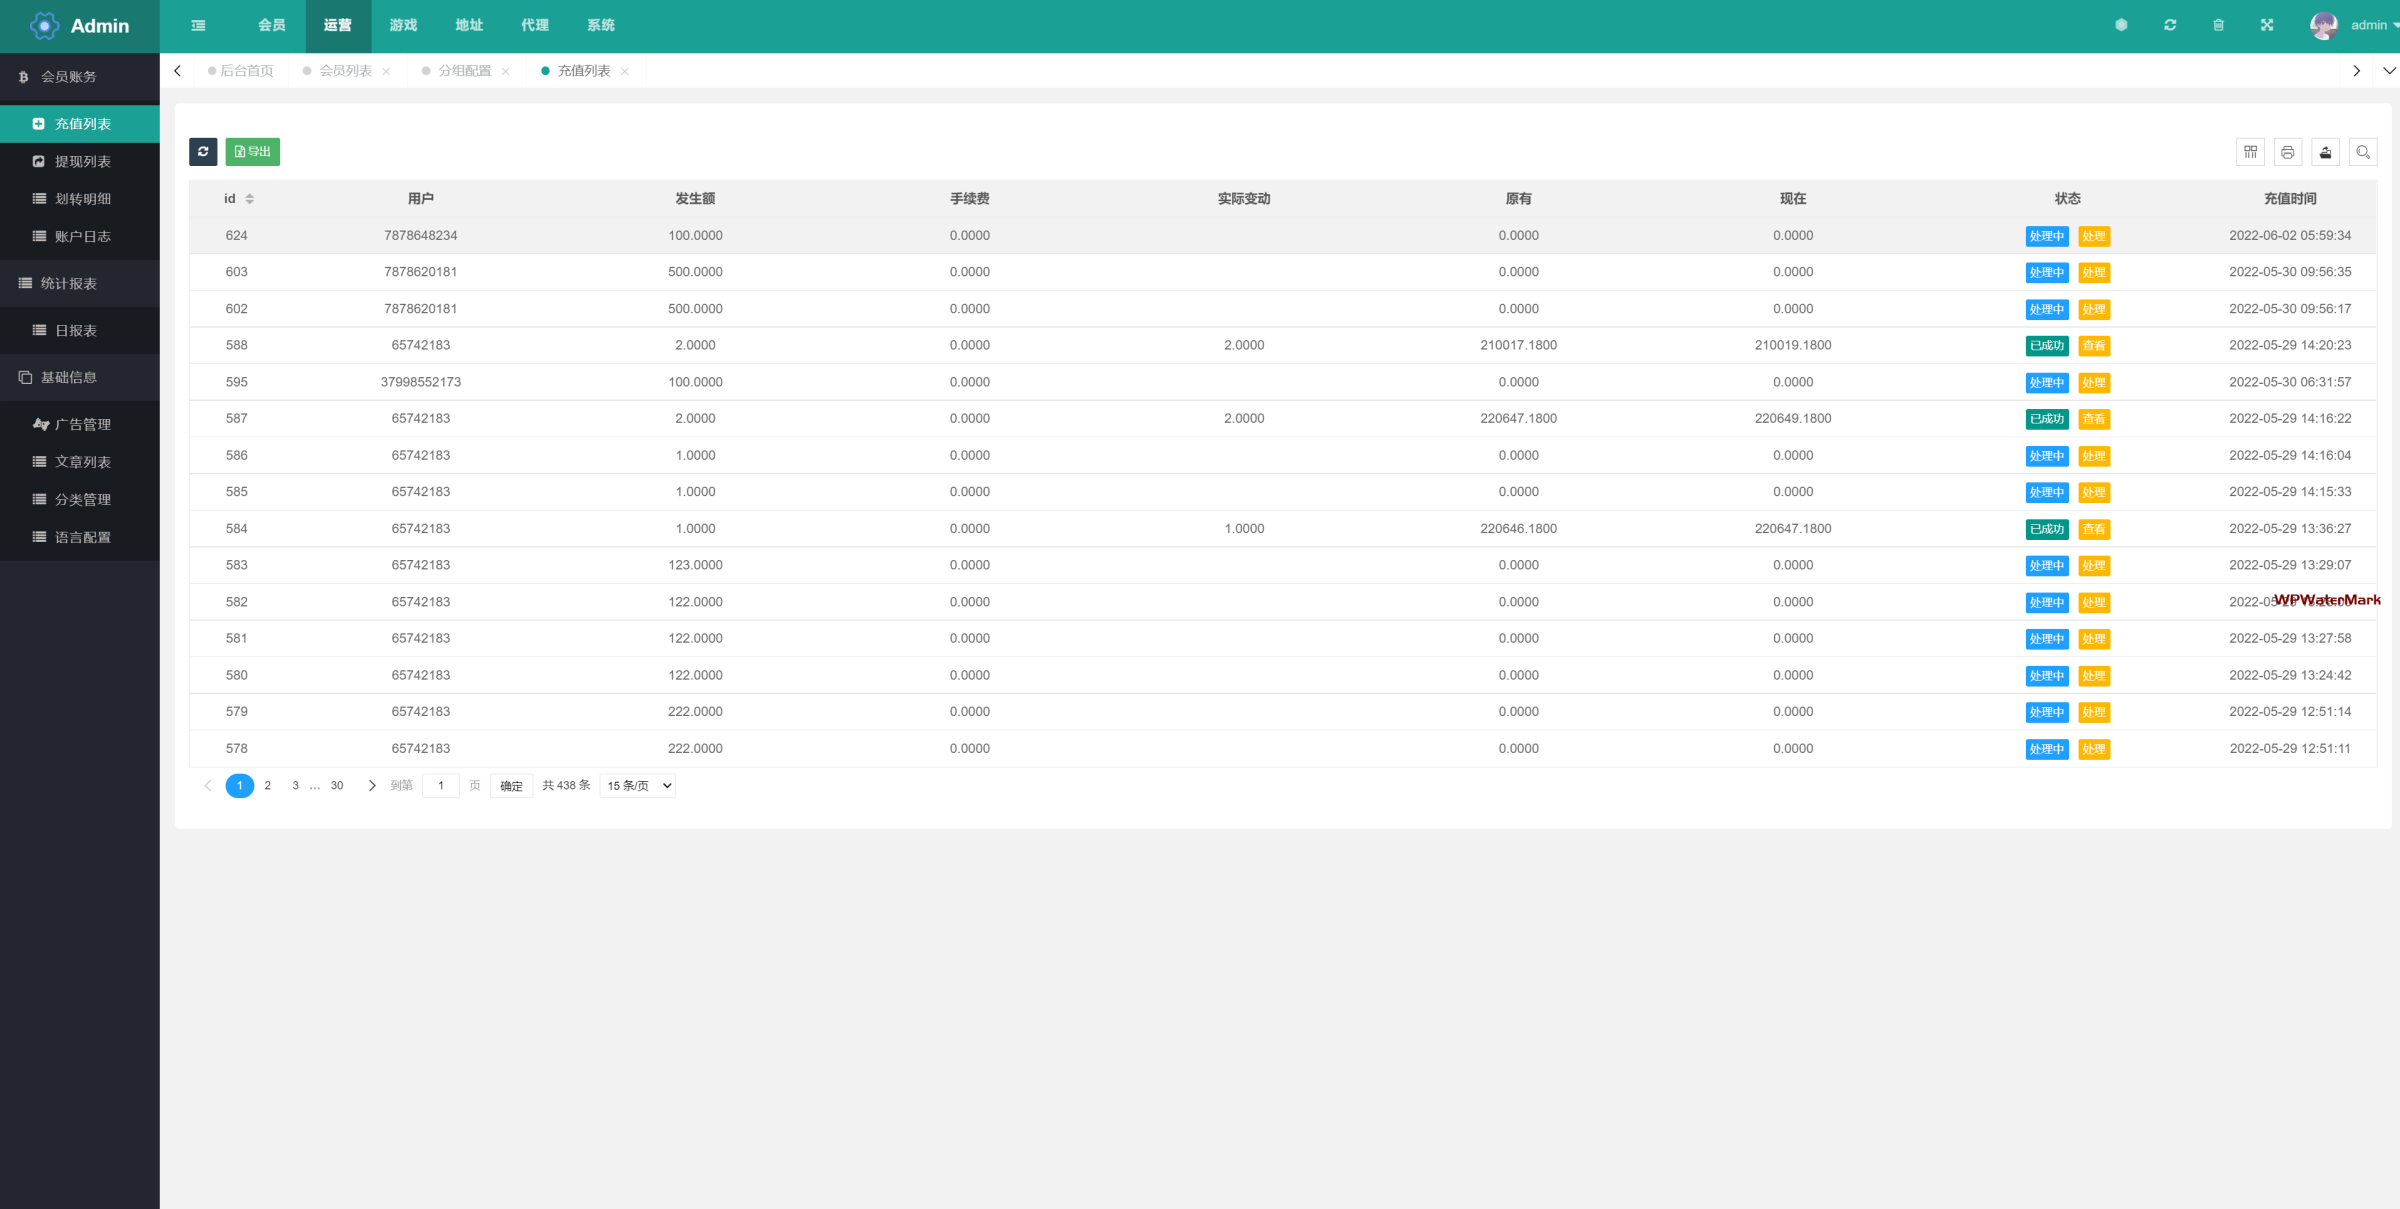Image resolution: width=2400 pixels, height=1209 pixels.
Task: Open the 会员列表 tab
Action: (x=345, y=71)
